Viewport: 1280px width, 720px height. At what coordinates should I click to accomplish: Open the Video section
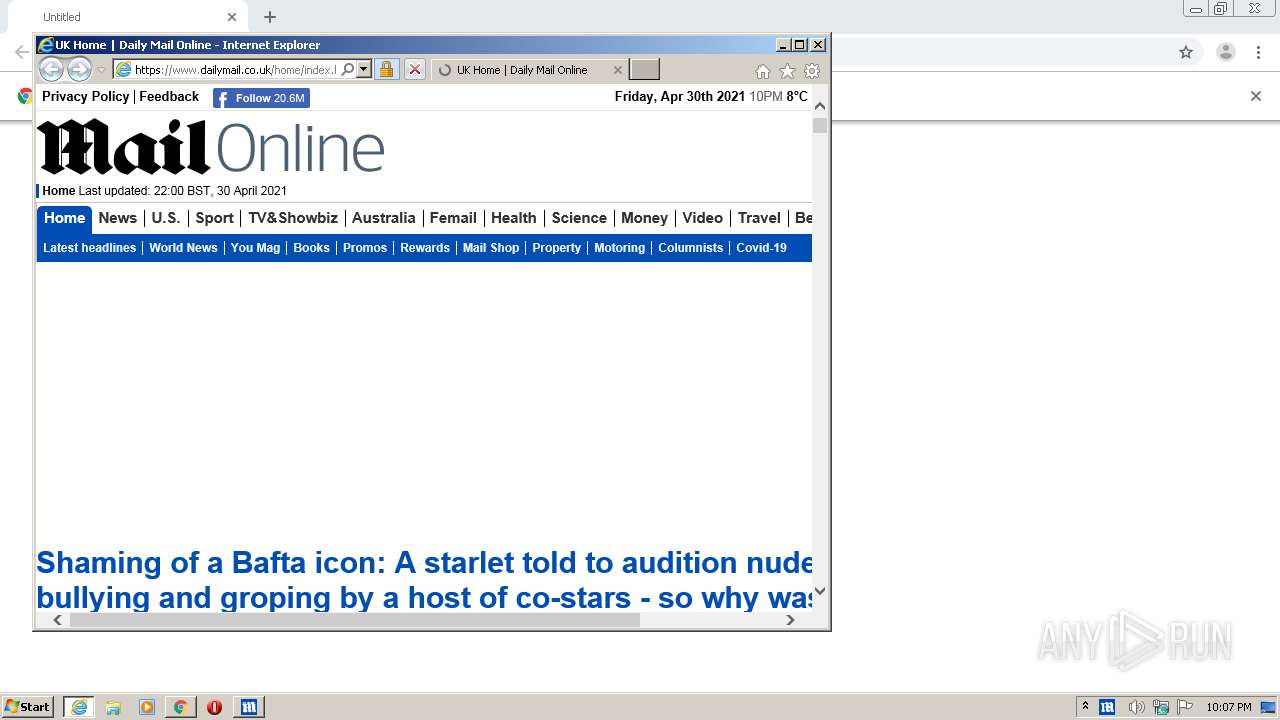tap(702, 218)
